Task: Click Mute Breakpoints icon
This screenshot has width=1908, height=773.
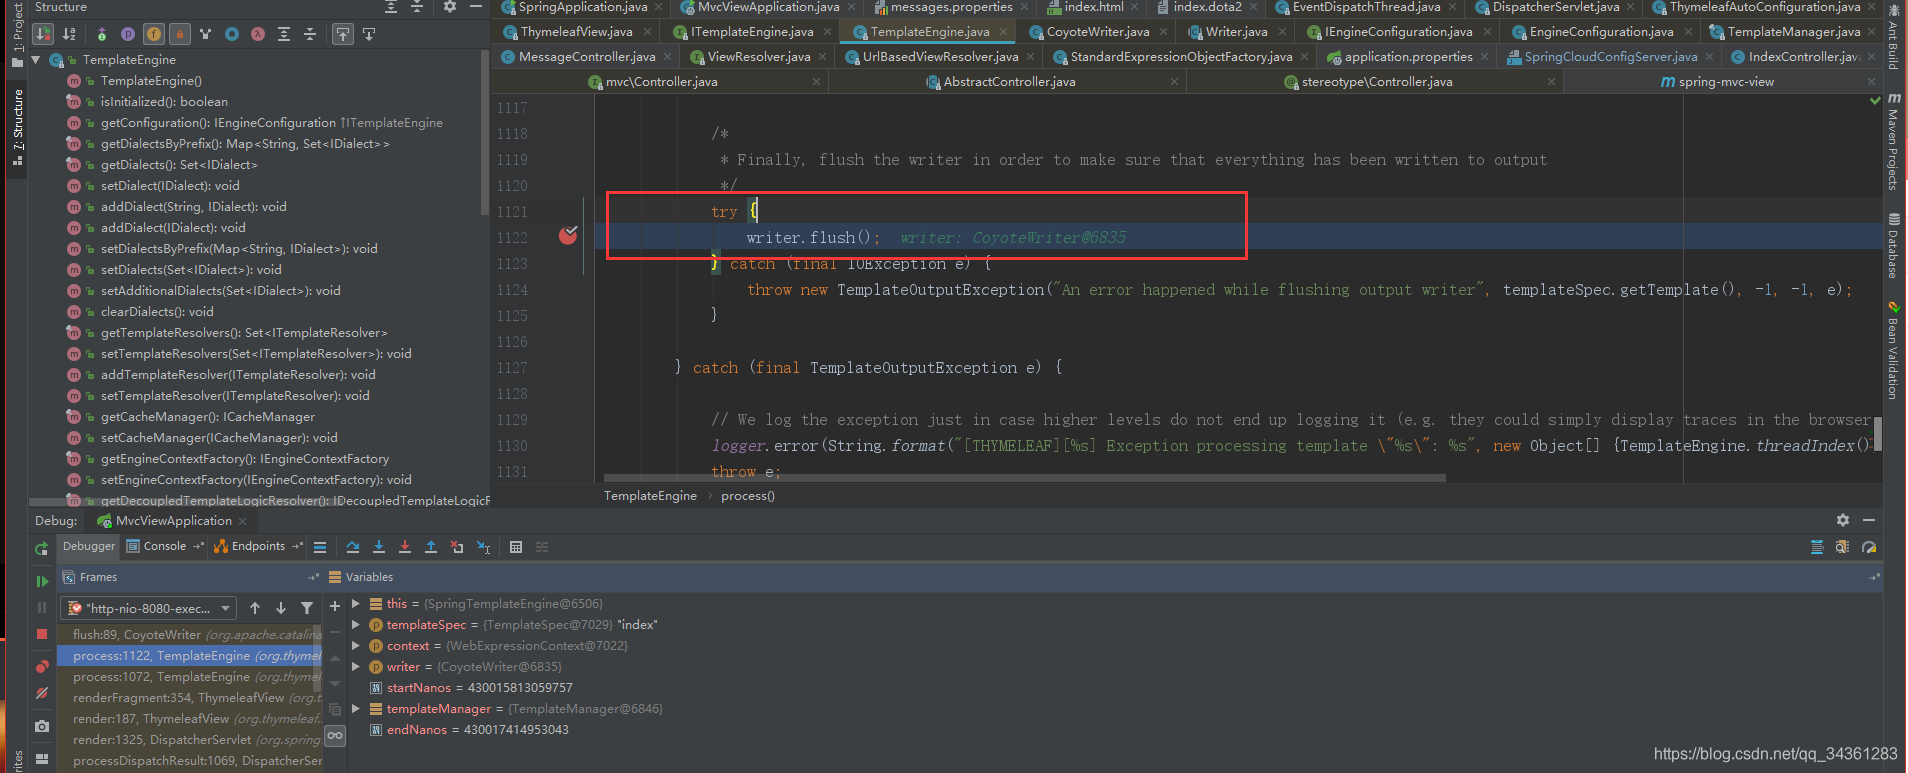Action: [41, 692]
